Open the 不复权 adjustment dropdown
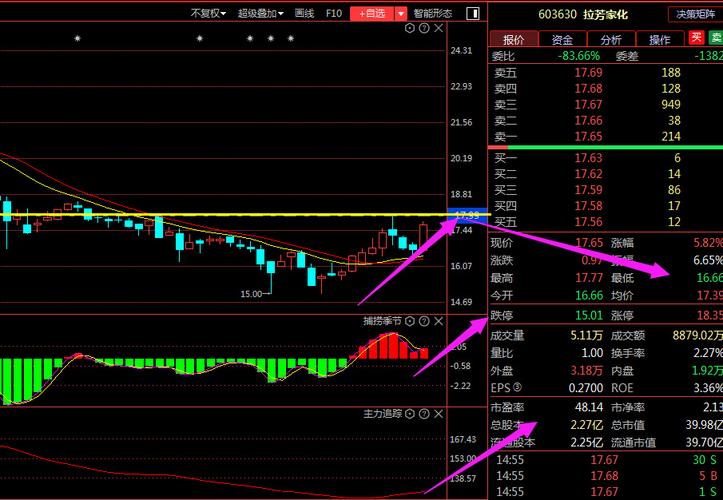The height and width of the screenshot is (500, 723). coord(208,13)
